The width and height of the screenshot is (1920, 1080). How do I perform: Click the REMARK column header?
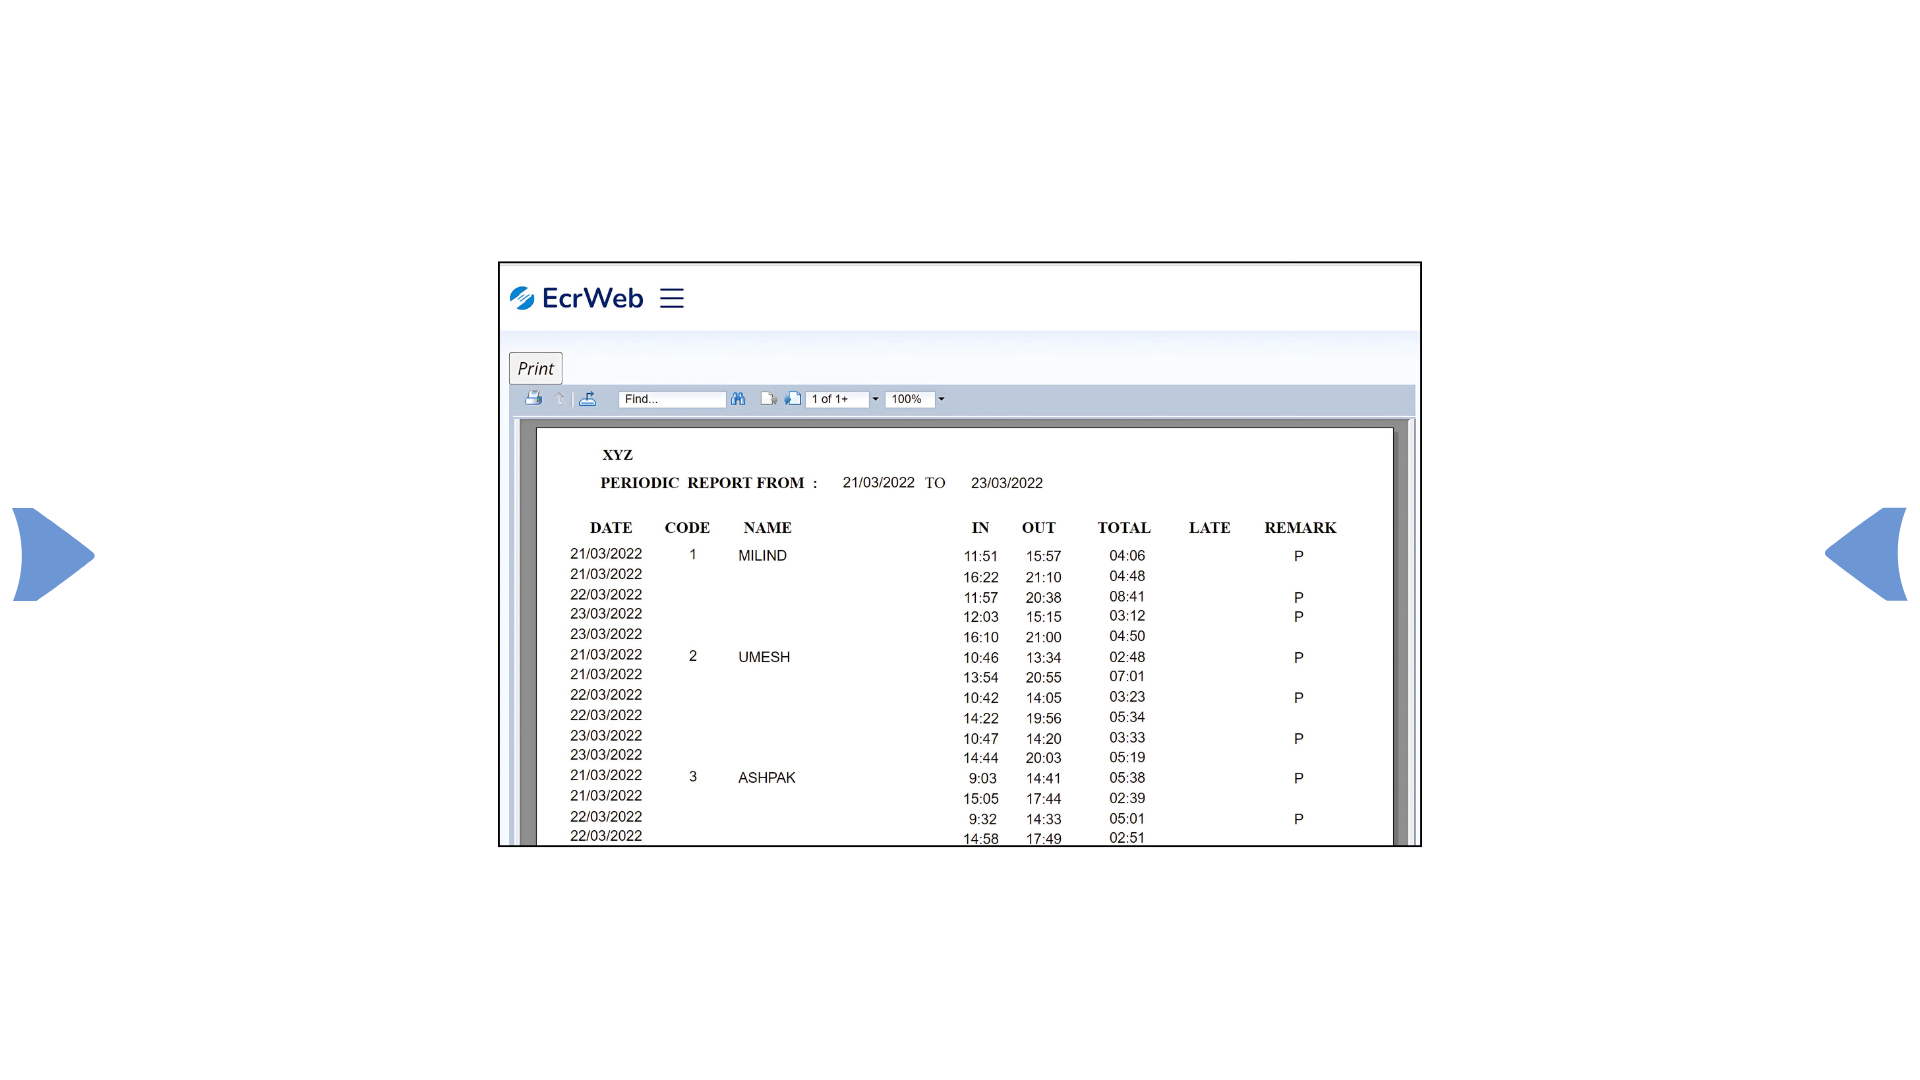tap(1300, 528)
